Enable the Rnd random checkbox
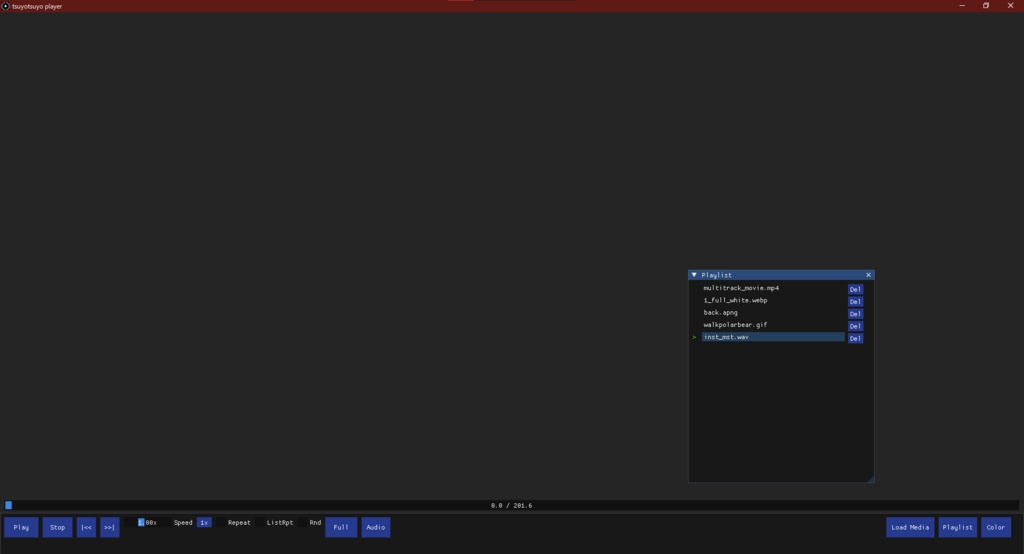Screen dimensions: 1024x554 click(303, 523)
